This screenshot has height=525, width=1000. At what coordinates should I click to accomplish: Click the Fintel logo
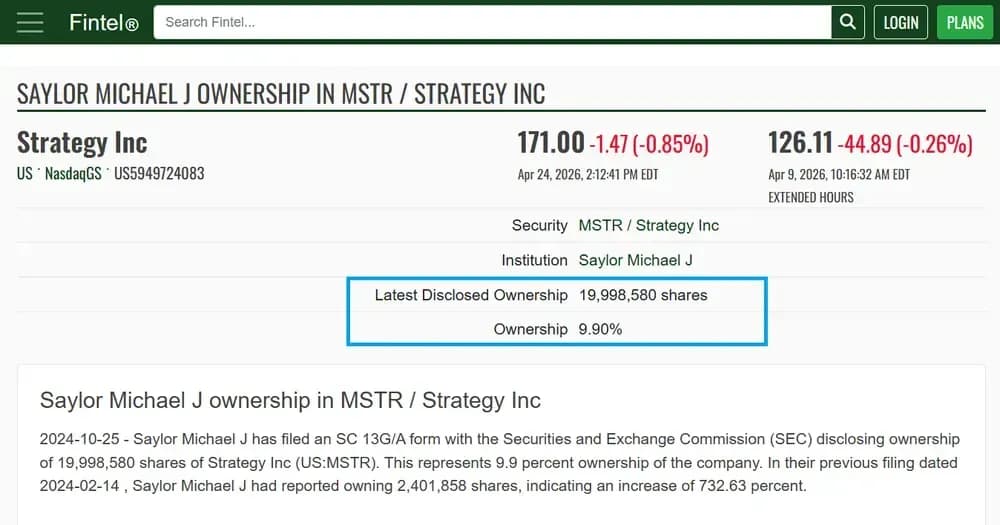[x=103, y=22]
